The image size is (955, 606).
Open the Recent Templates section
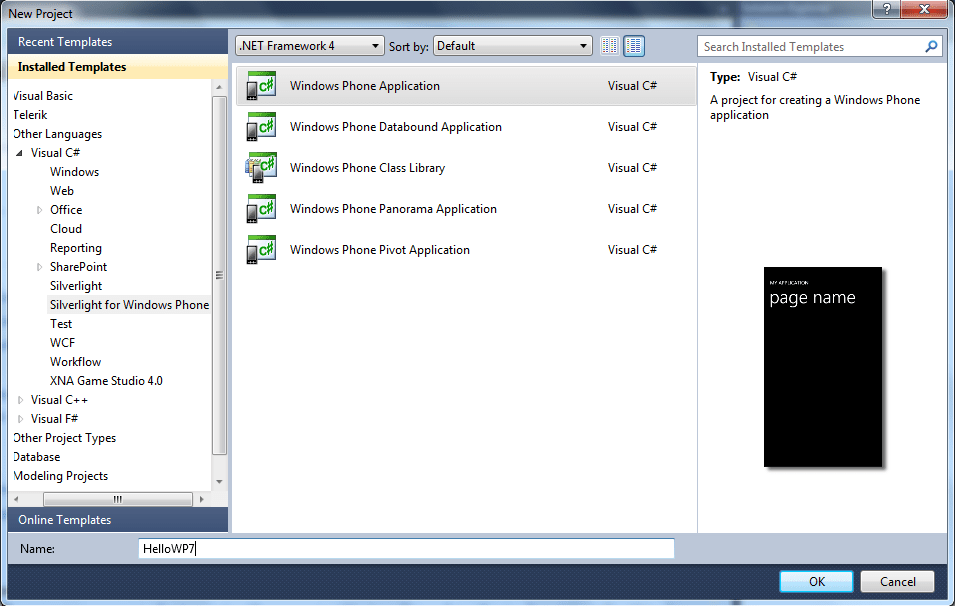pyautogui.click(x=118, y=42)
